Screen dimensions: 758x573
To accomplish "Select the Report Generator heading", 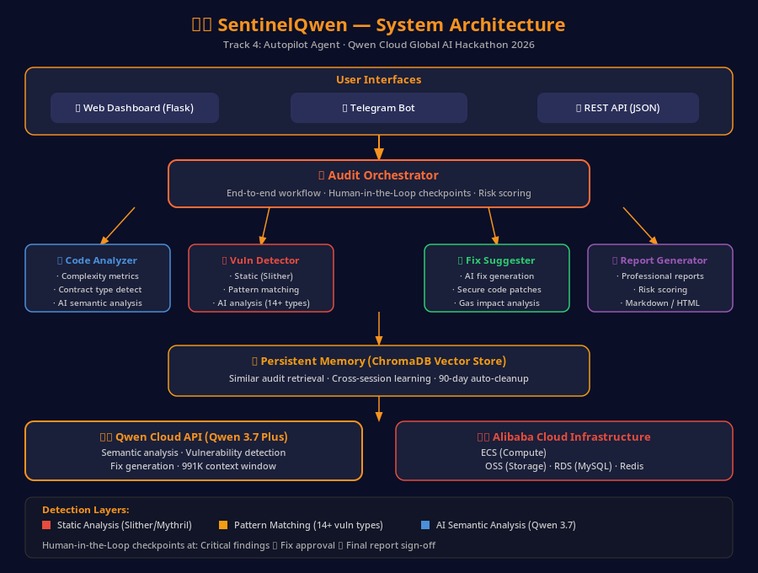I will tap(660, 260).
